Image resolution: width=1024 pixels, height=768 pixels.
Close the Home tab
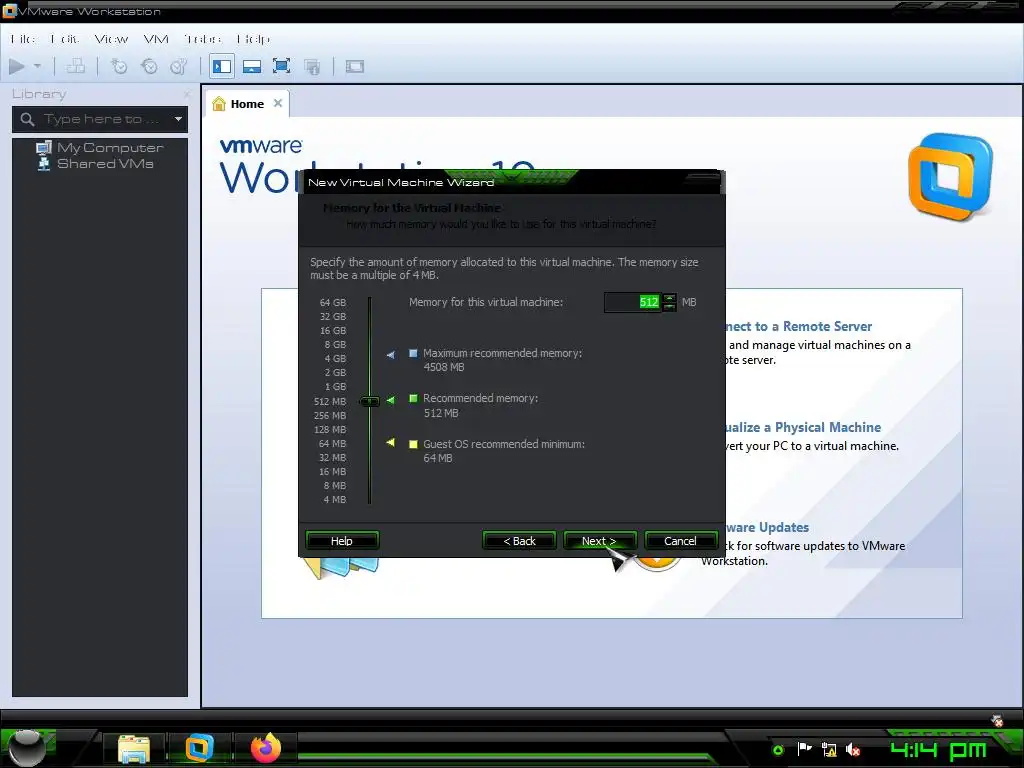(x=278, y=103)
